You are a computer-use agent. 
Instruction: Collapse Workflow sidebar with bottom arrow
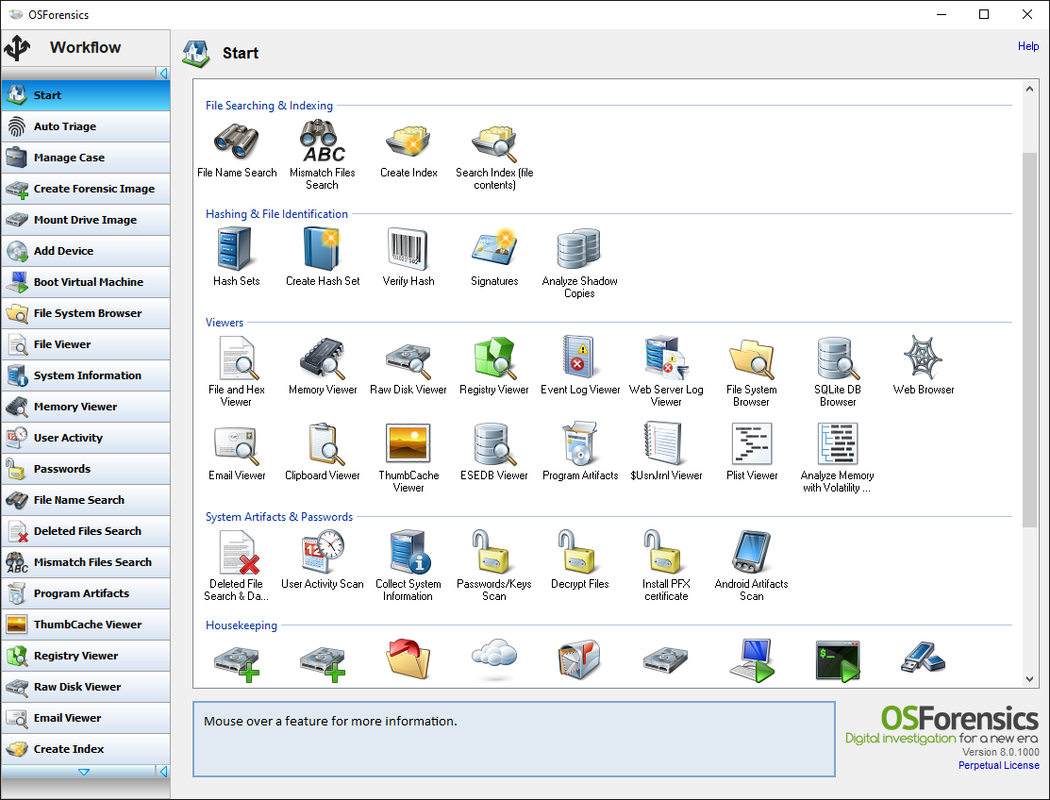(x=163, y=771)
